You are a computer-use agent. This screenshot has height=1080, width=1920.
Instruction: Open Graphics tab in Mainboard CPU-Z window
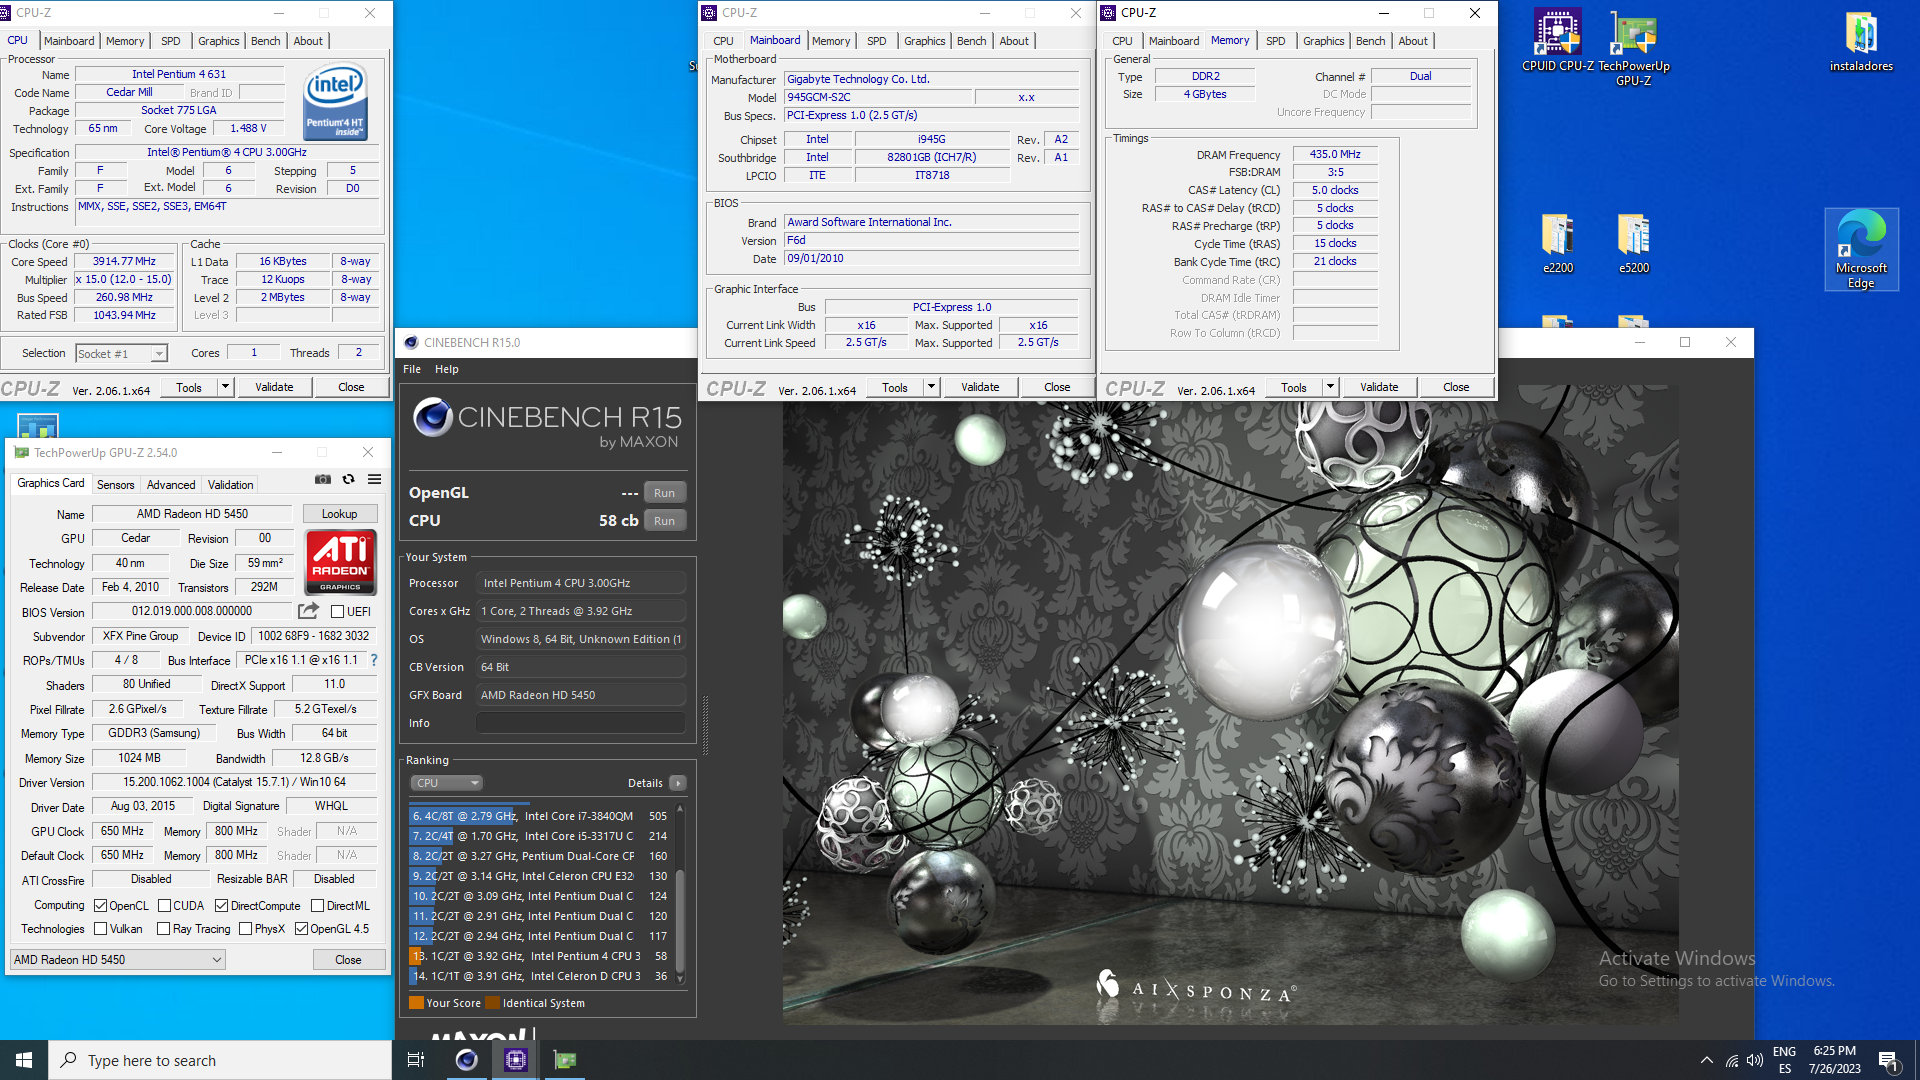pos(924,41)
